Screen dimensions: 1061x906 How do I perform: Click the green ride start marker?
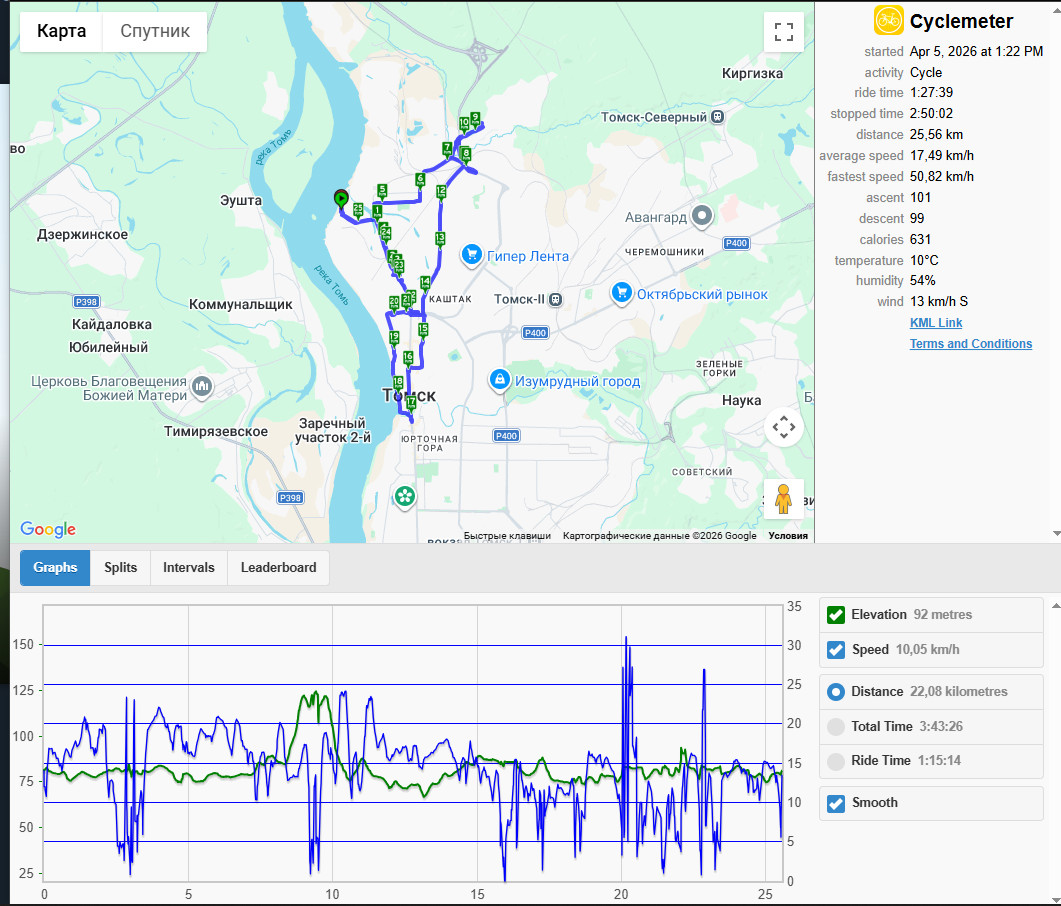[341, 199]
